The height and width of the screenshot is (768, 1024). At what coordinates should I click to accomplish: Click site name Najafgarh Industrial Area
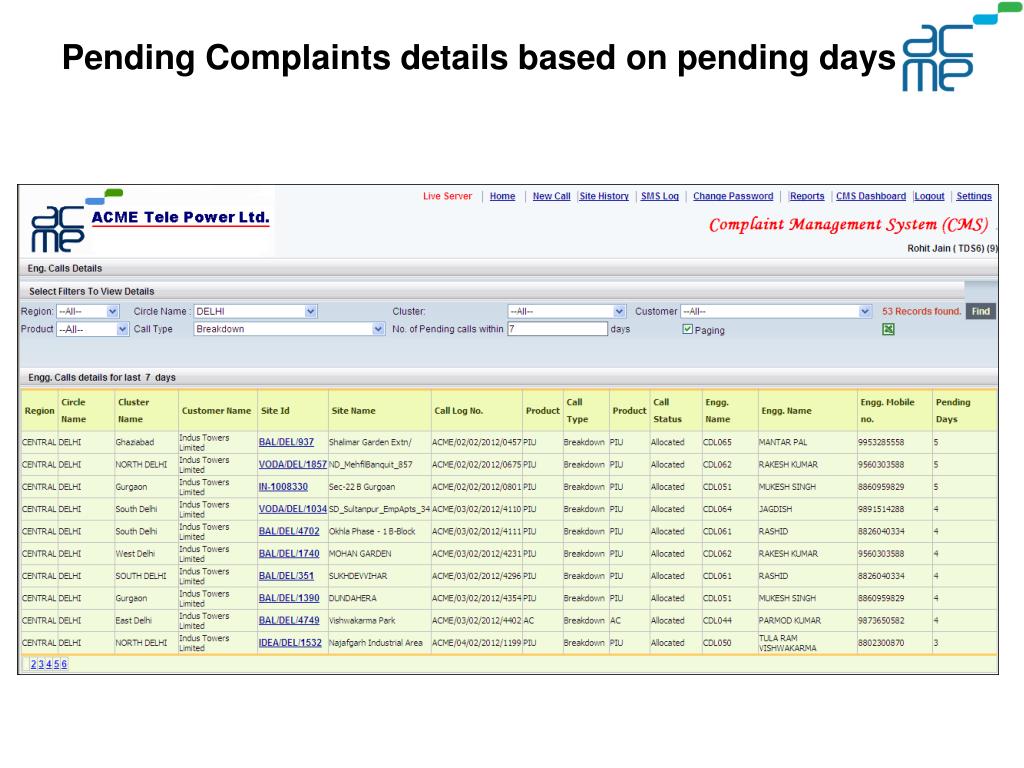pos(376,643)
